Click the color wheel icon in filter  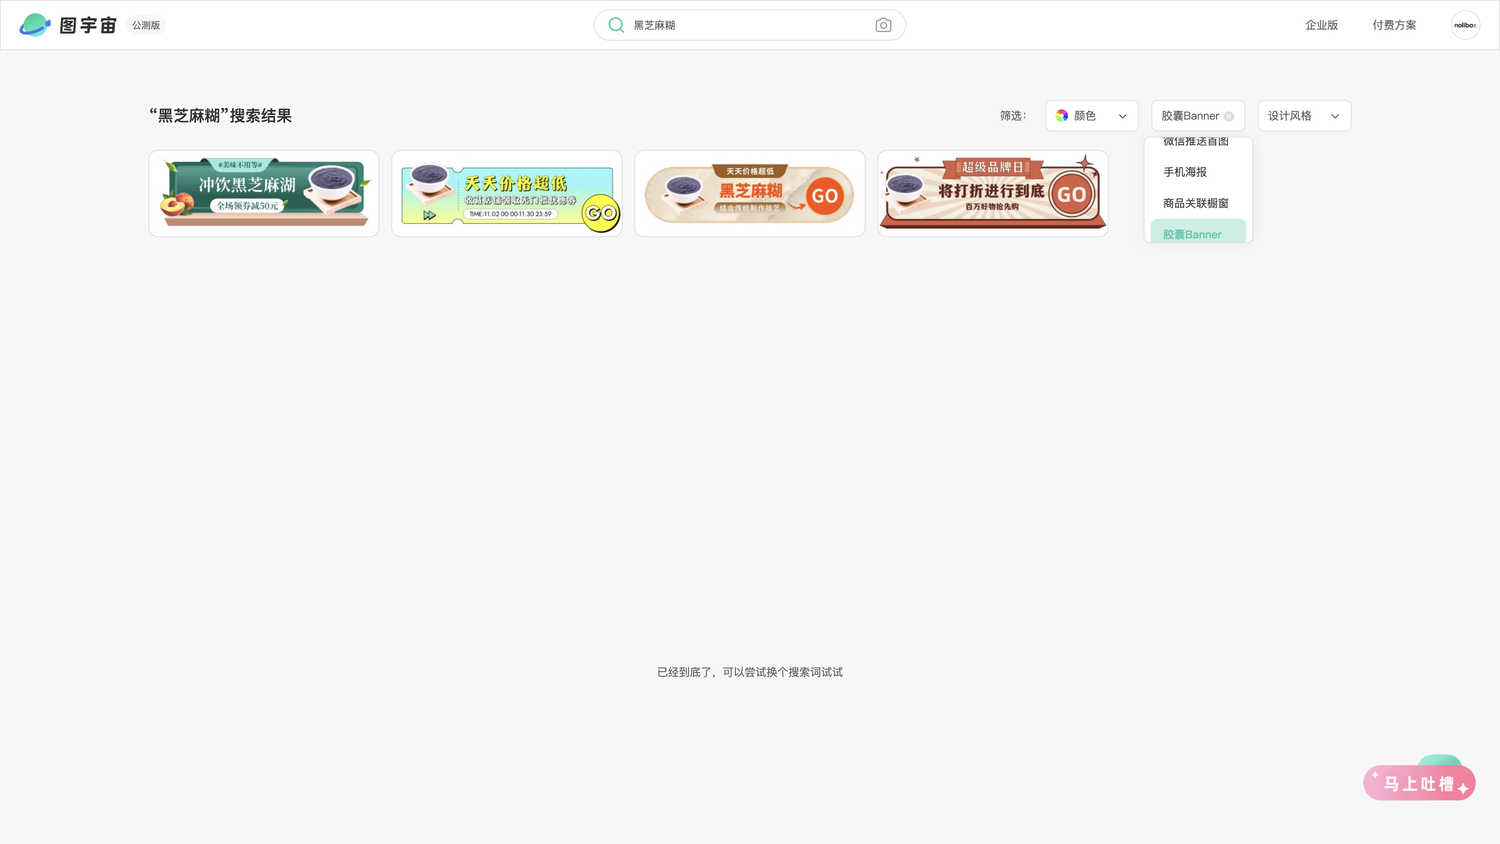click(x=1062, y=116)
